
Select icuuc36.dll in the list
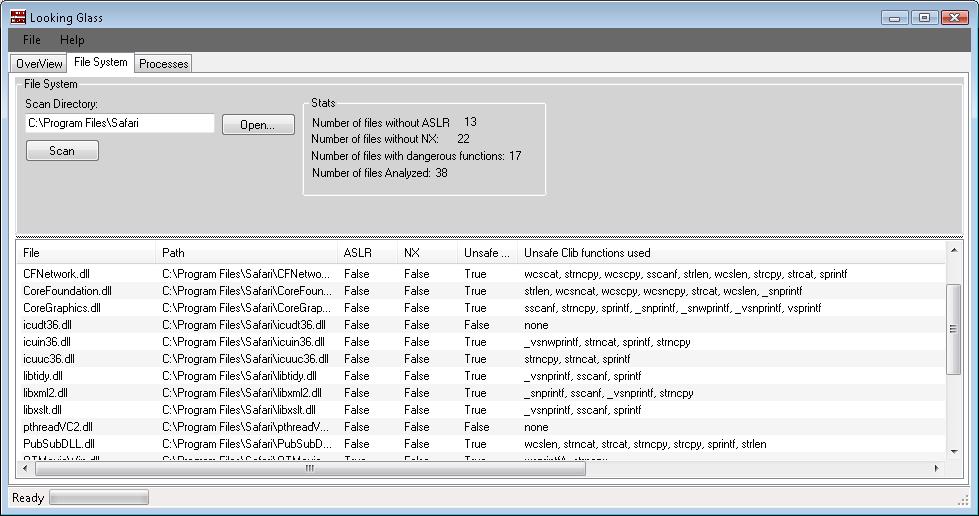481,359
